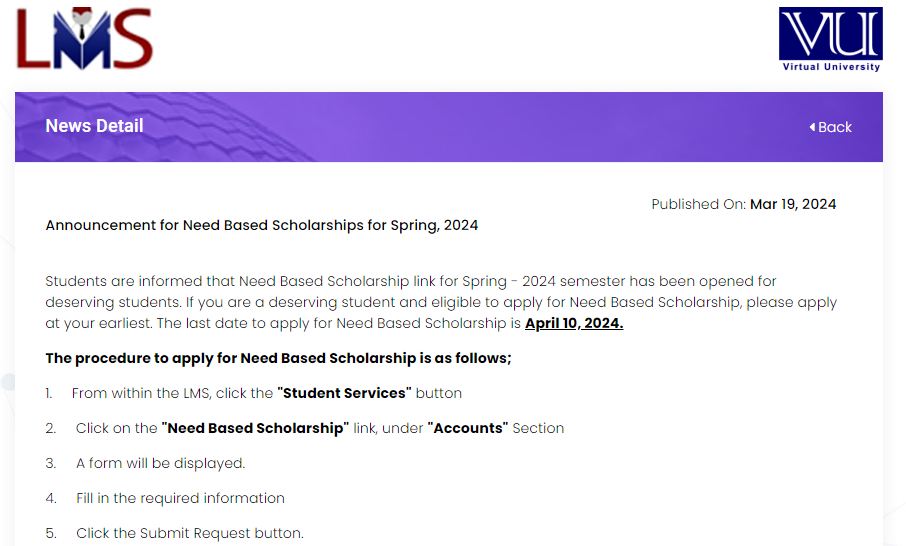This screenshot has width=906, height=546.
Task: Click the bold "Accounts" text
Action: point(468,428)
